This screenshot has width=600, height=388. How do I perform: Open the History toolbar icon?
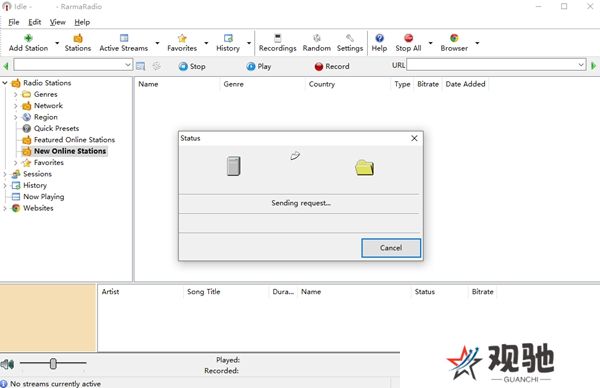pos(228,42)
